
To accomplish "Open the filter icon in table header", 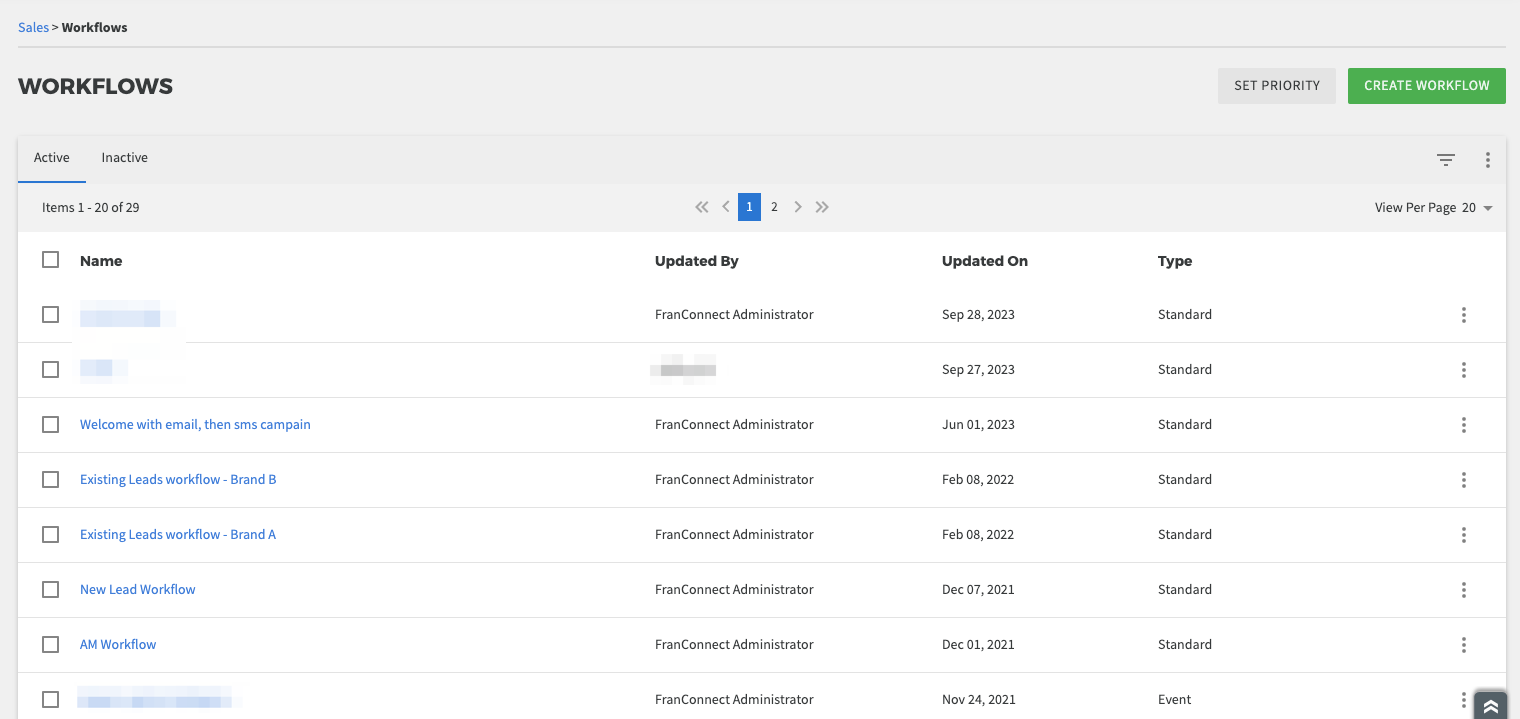I will tap(1445, 159).
